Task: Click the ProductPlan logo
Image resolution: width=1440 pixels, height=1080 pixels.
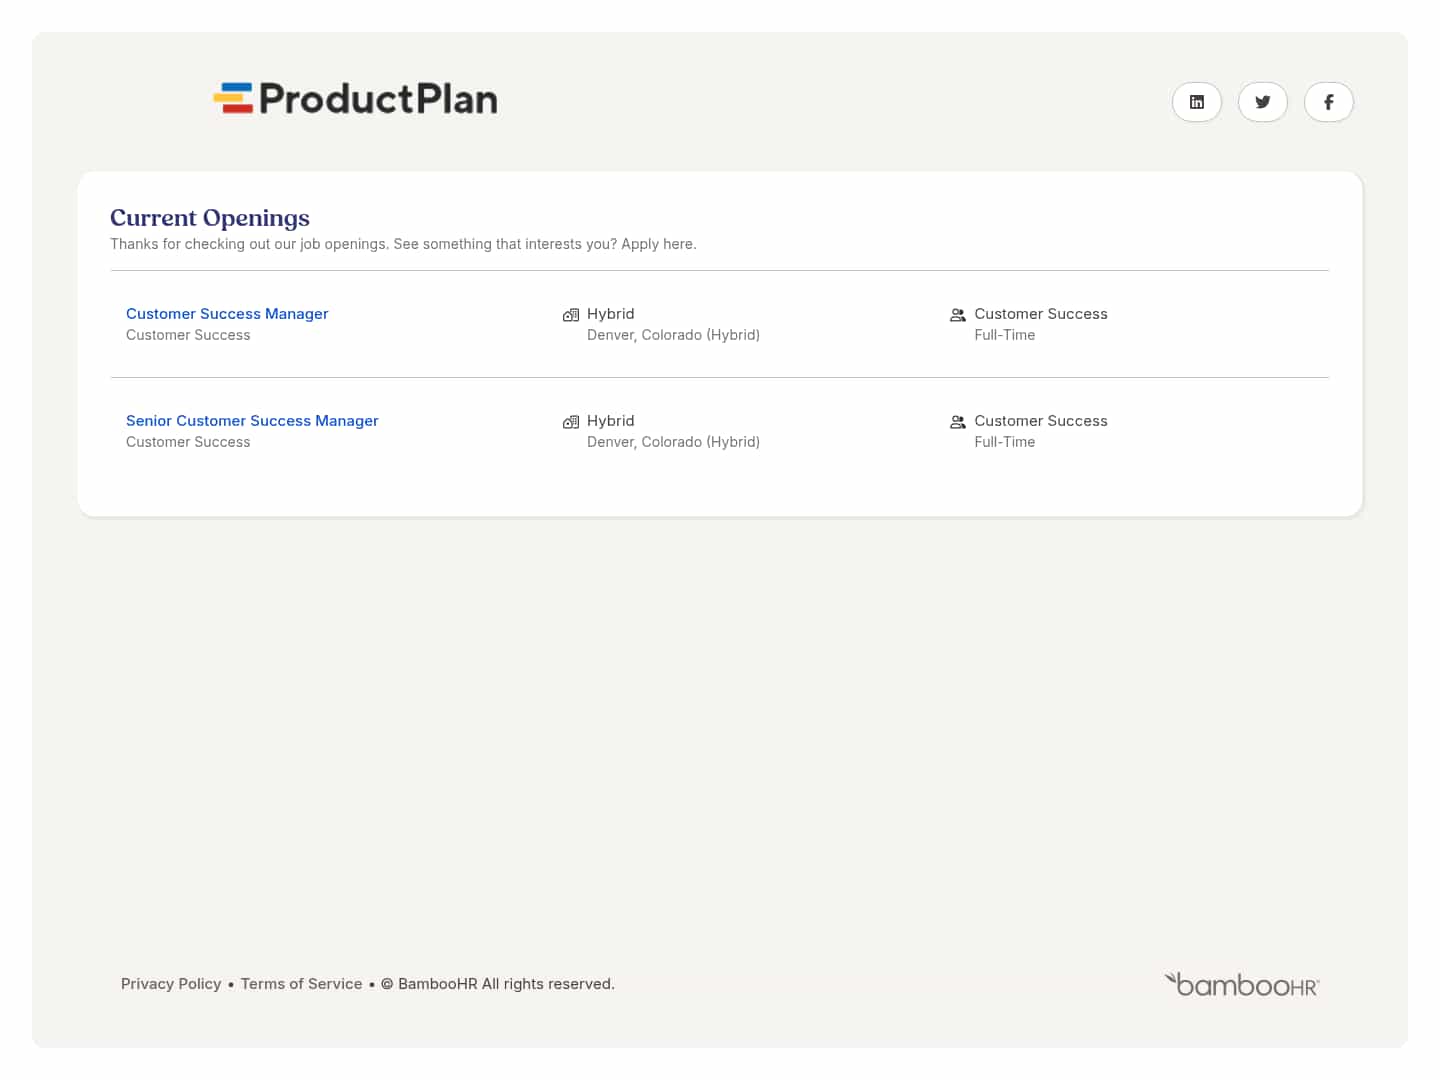Action: coord(356,99)
